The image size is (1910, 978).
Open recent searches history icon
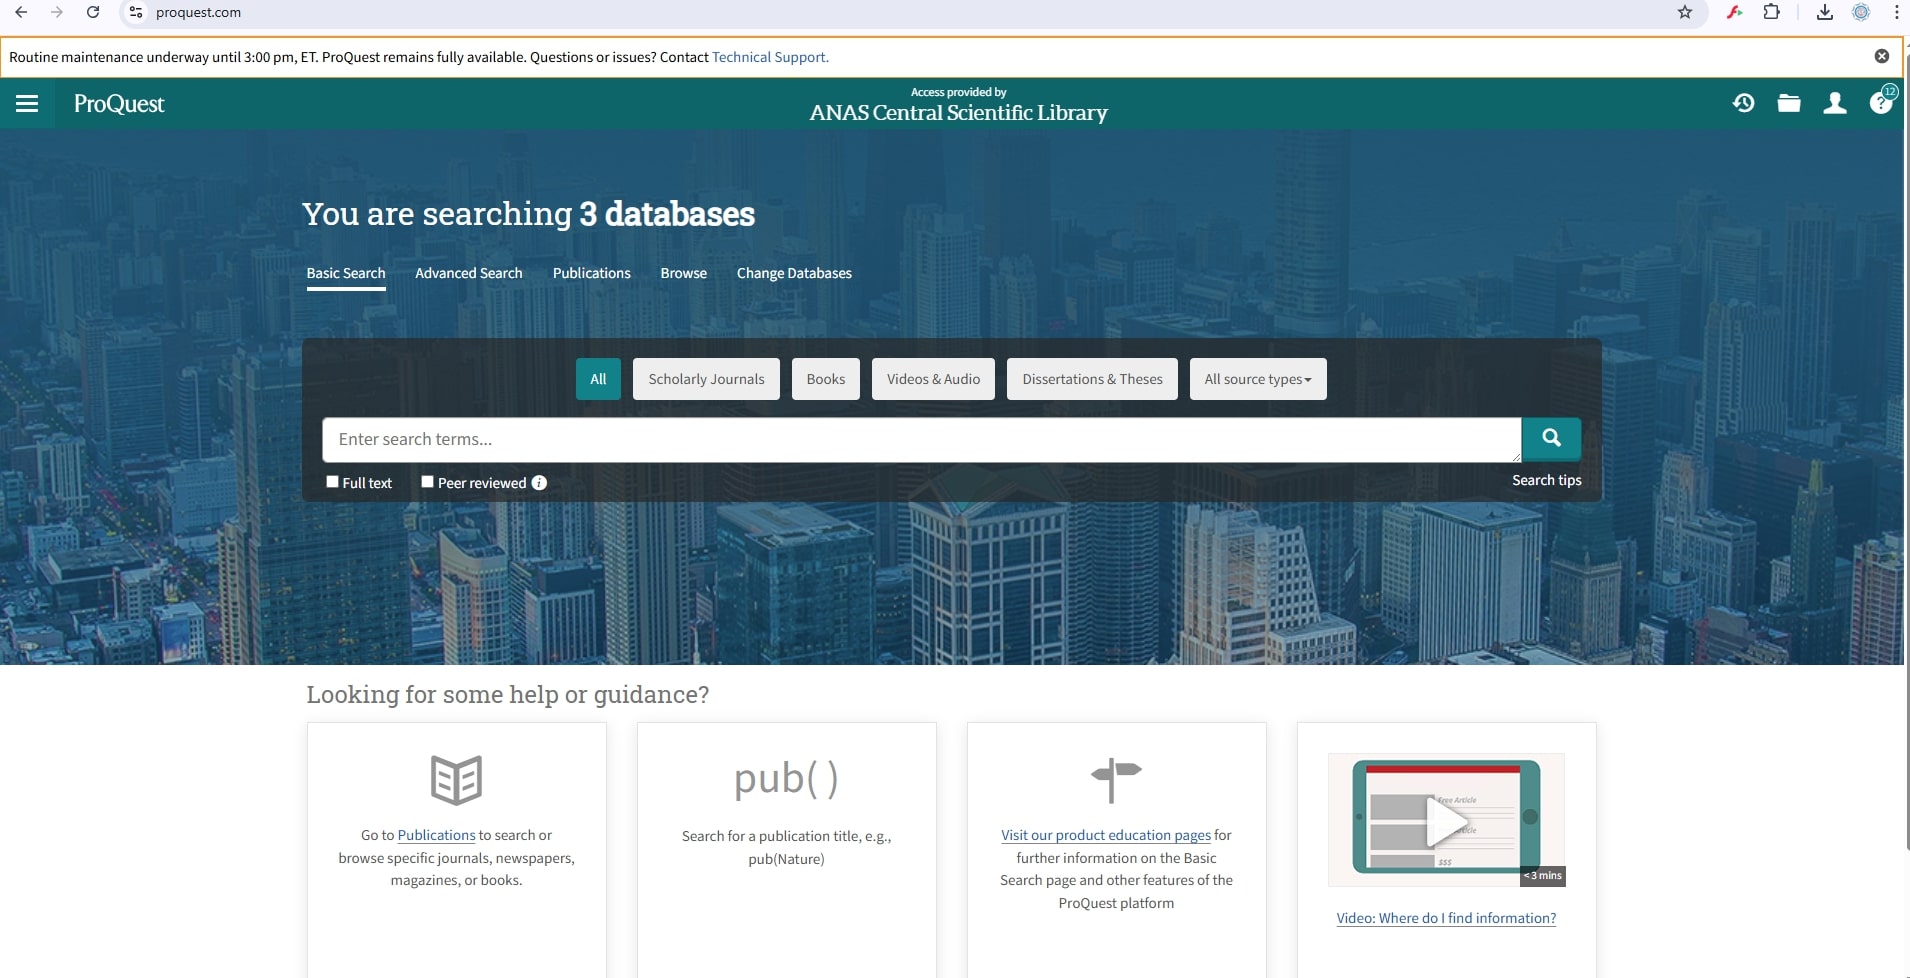[x=1743, y=103]
